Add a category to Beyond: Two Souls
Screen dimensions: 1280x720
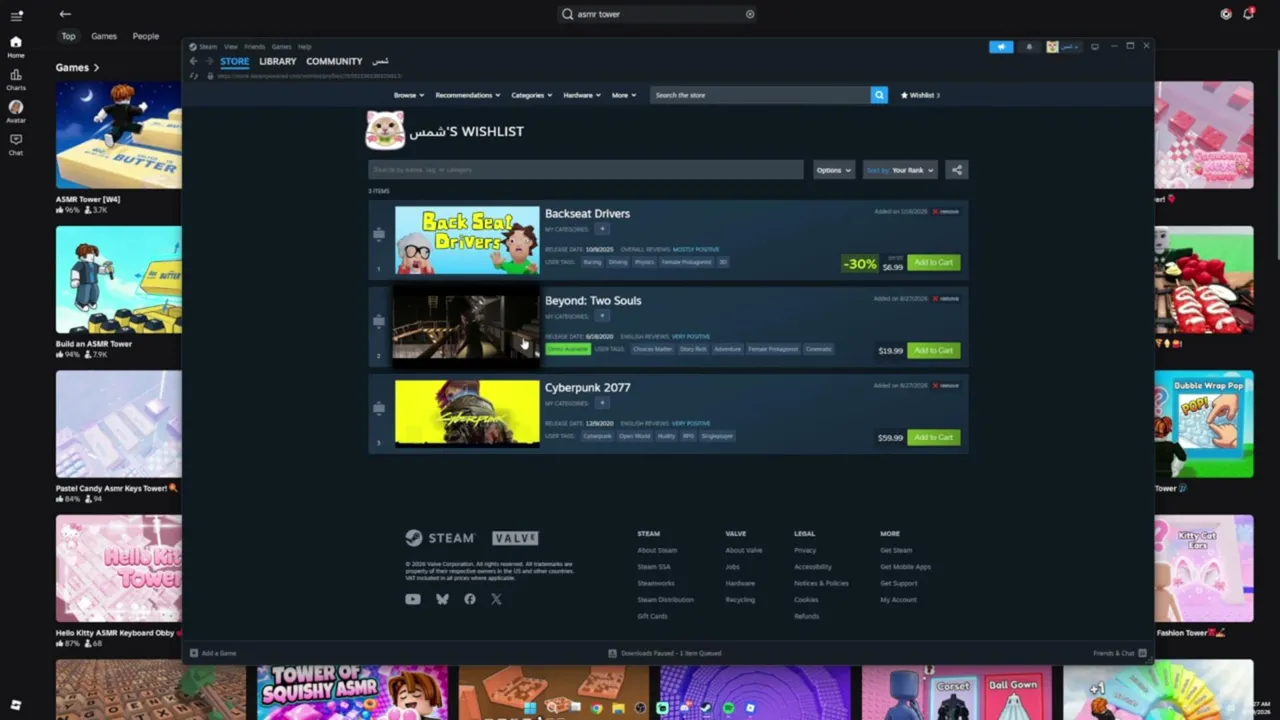pos(602,316)
